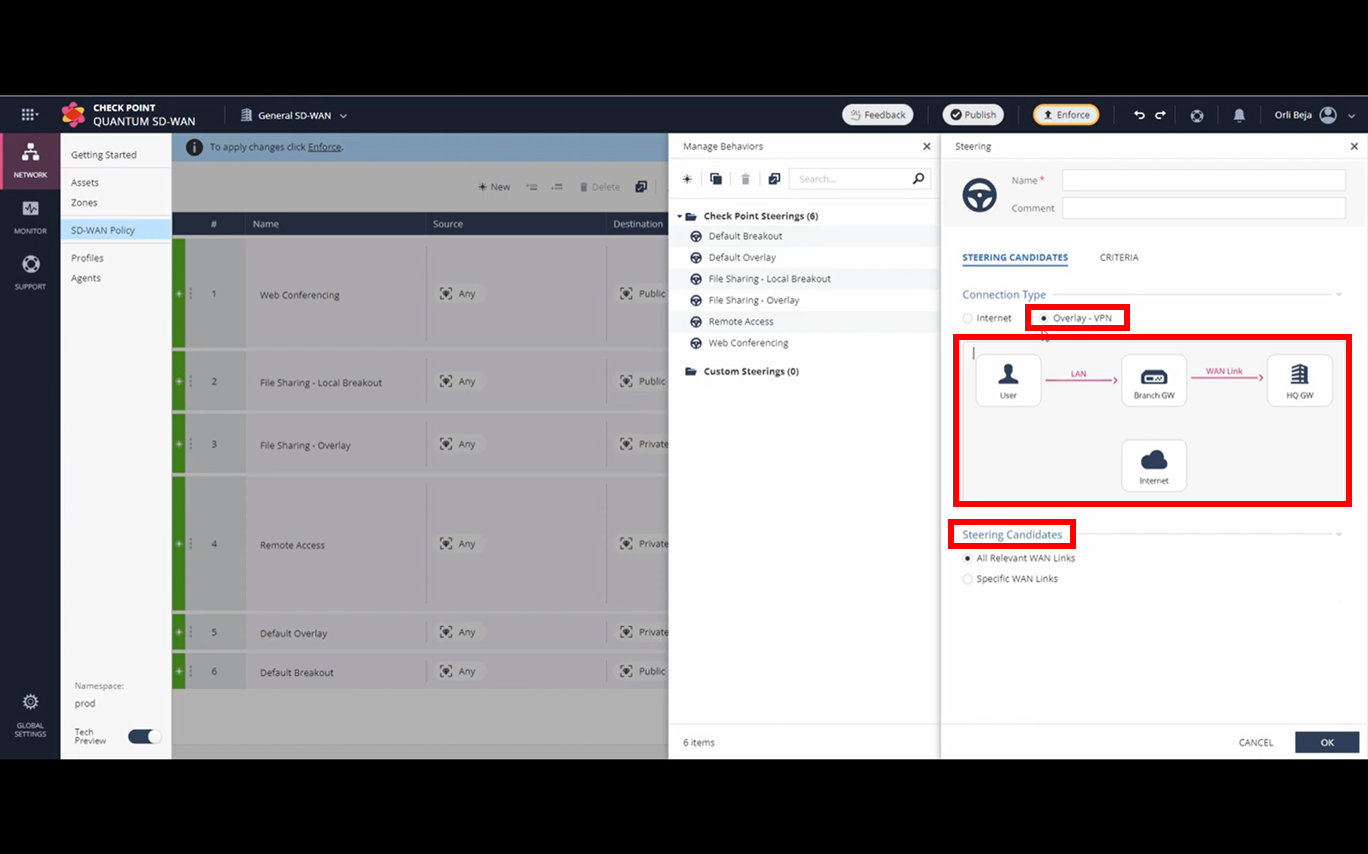Click the Enforce button in top bar
The image size is (1368, 854).
pyautogui.click(x=1066, y=115)
